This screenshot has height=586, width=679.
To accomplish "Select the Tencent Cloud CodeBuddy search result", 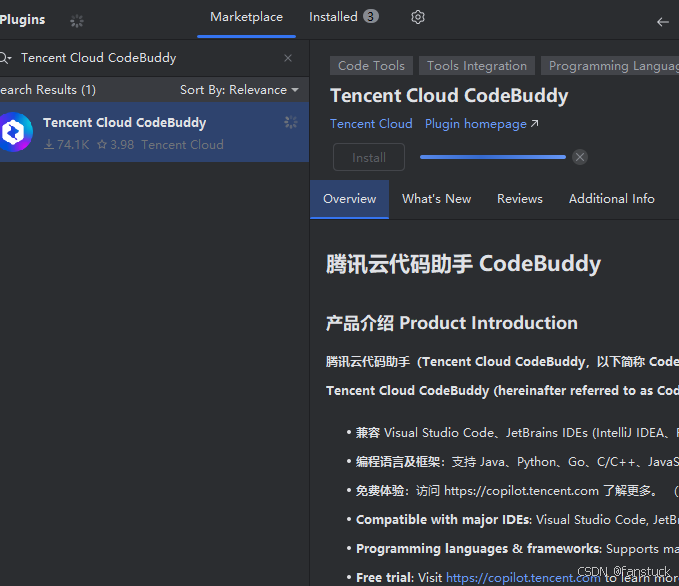I will 154,132.
